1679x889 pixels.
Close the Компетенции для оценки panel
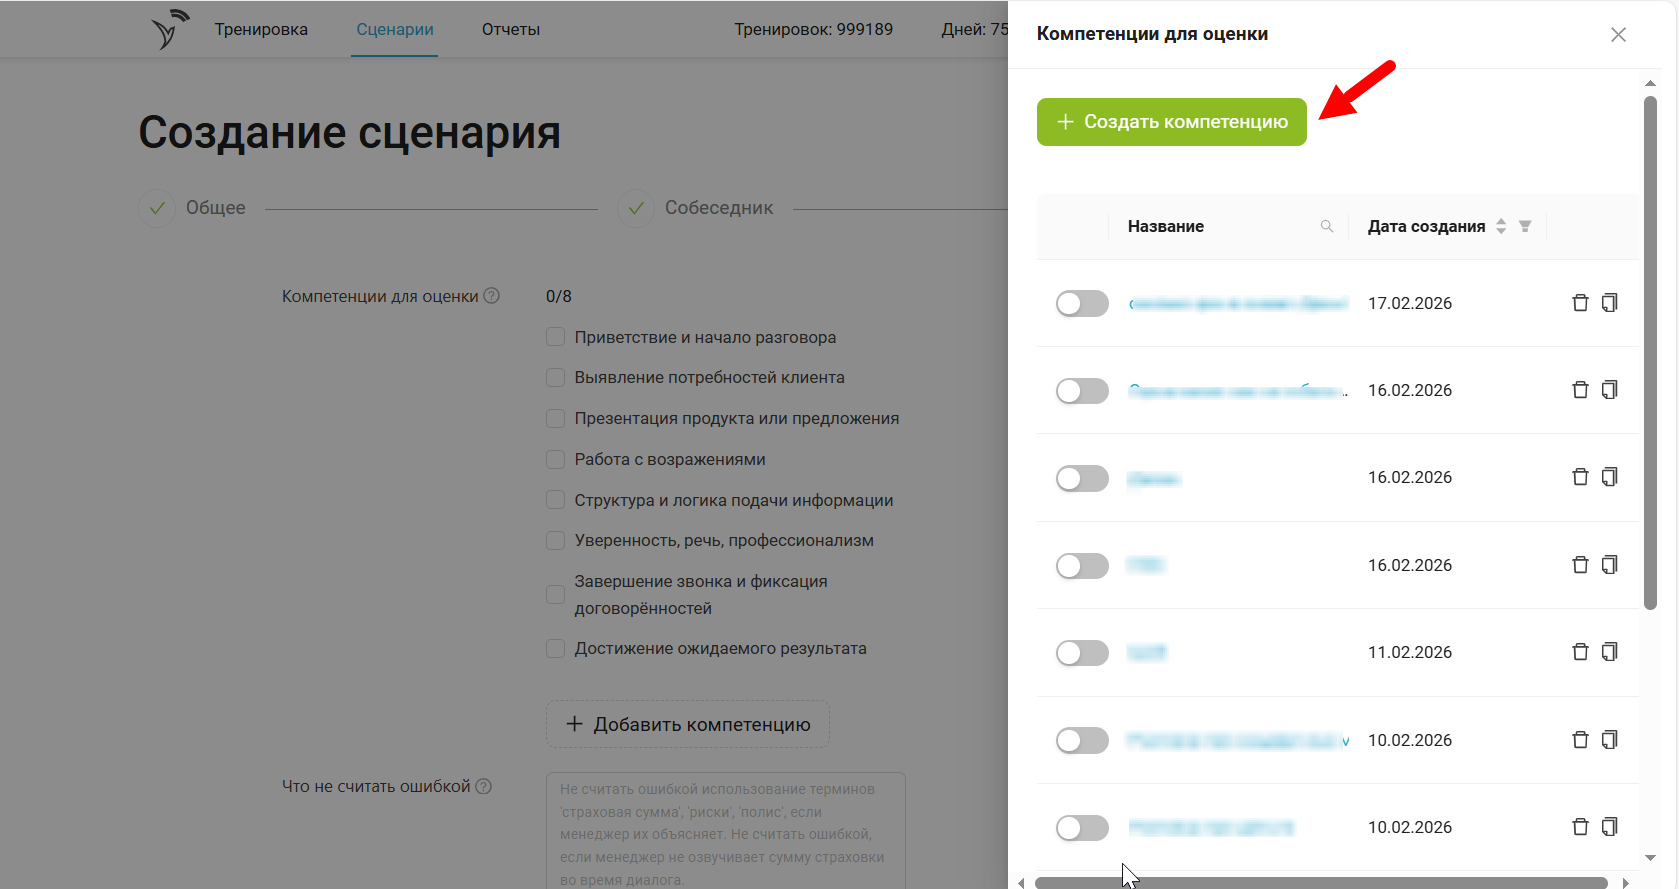coord(1618,35)
